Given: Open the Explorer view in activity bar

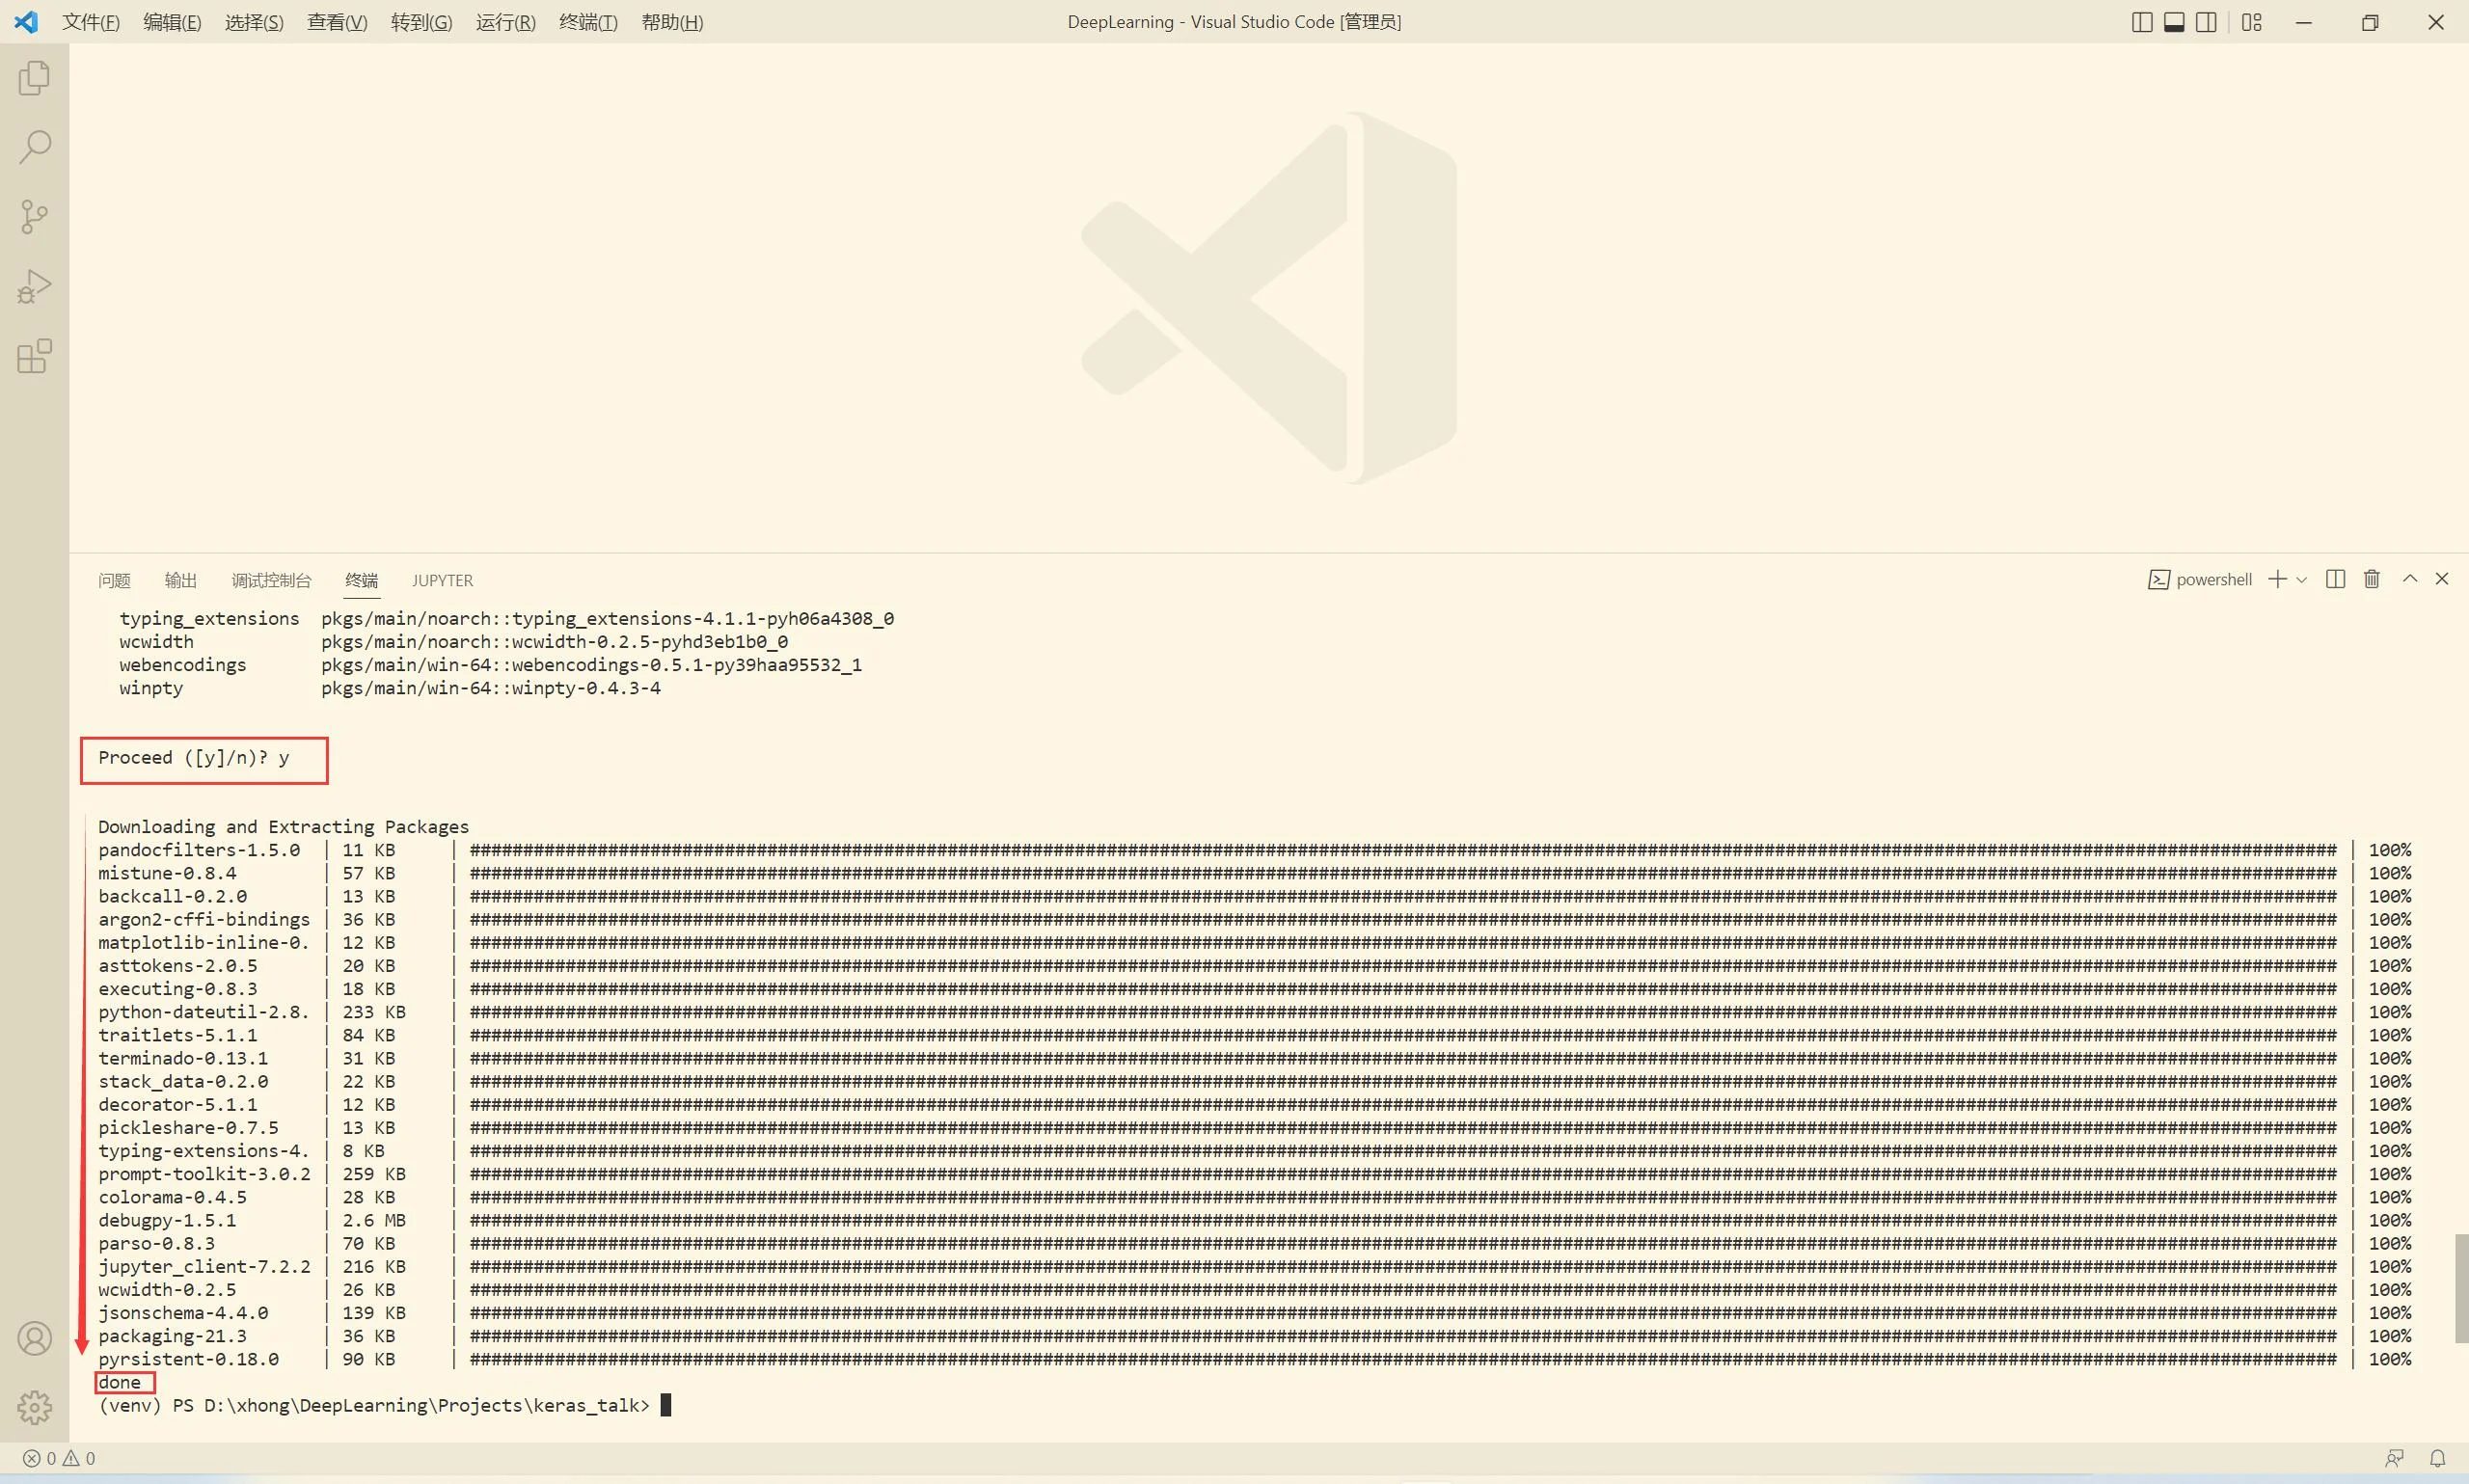Looking at the screenshot, I should 34,78.
